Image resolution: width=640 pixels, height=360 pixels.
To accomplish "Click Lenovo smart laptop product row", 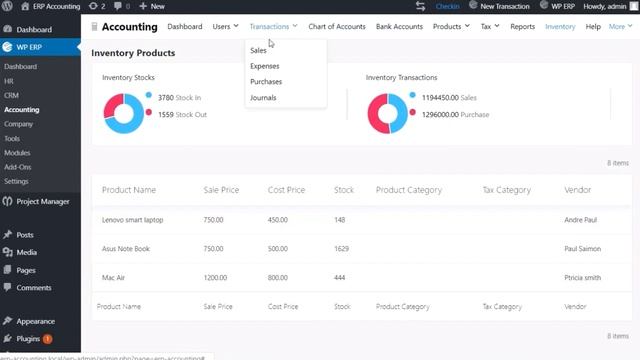I will point(362,220).
